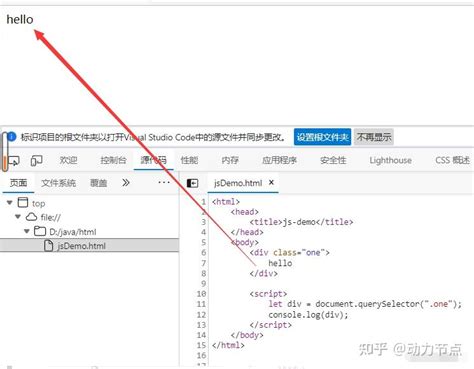This screenshot has height=369, width=474.
Task: Open the 应用程序 tab
Action: point(279,160)
